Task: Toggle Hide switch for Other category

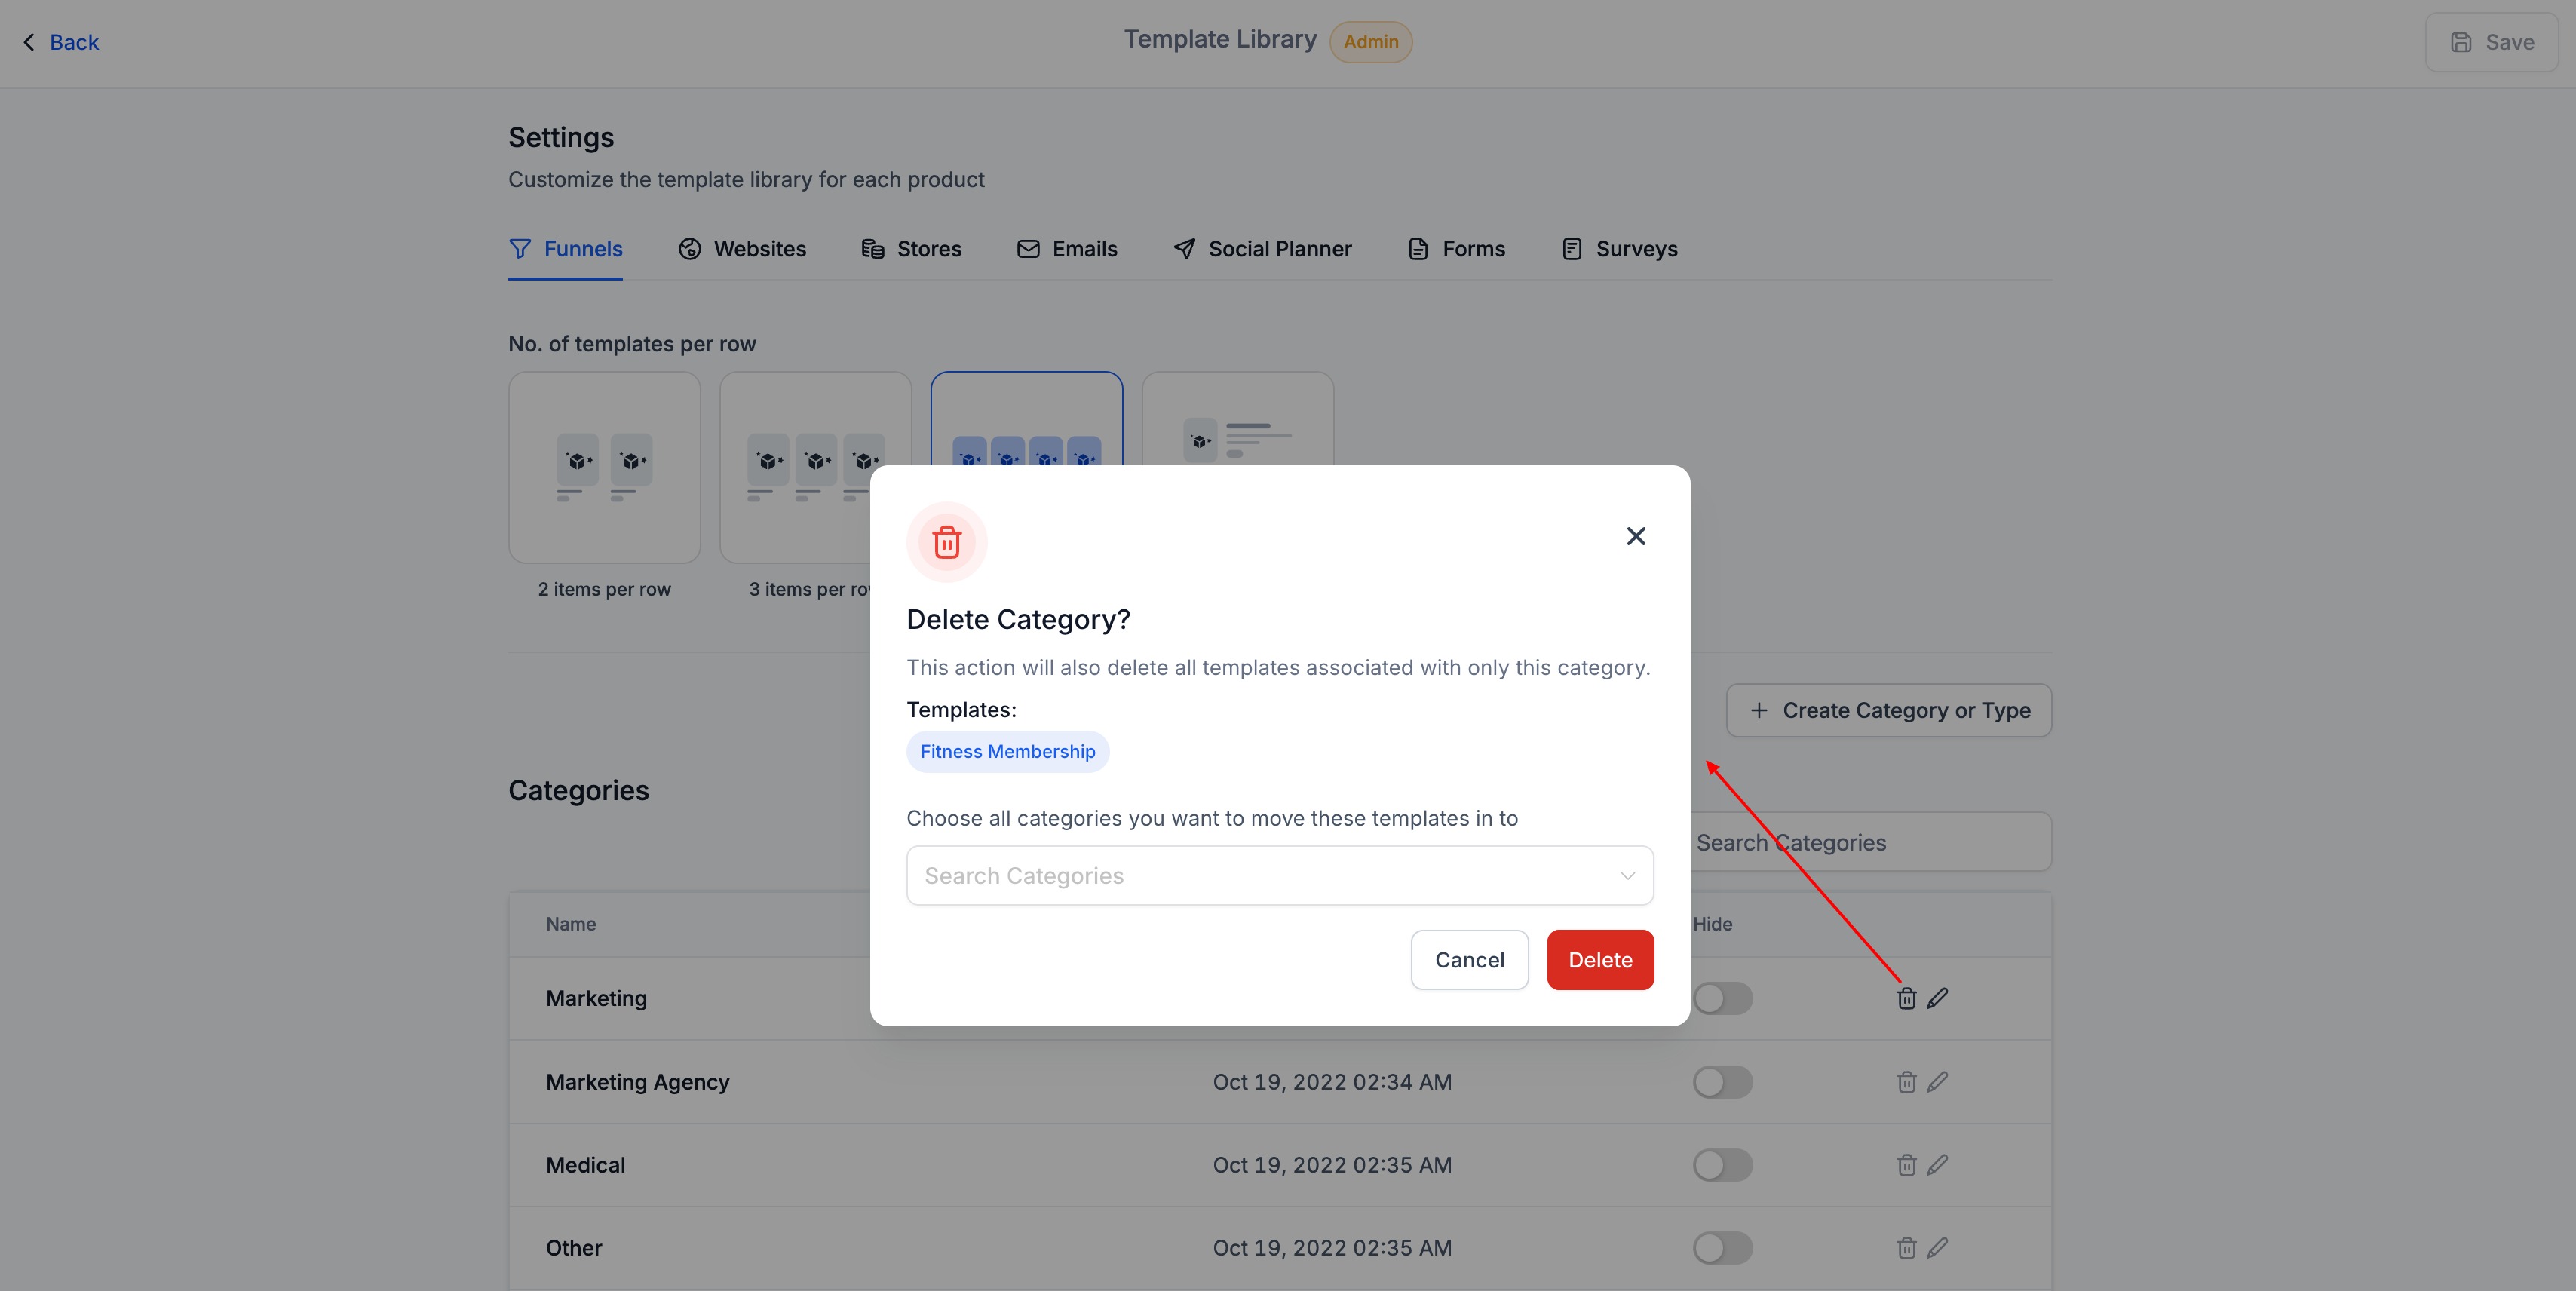Action: pos(1722,1248)
